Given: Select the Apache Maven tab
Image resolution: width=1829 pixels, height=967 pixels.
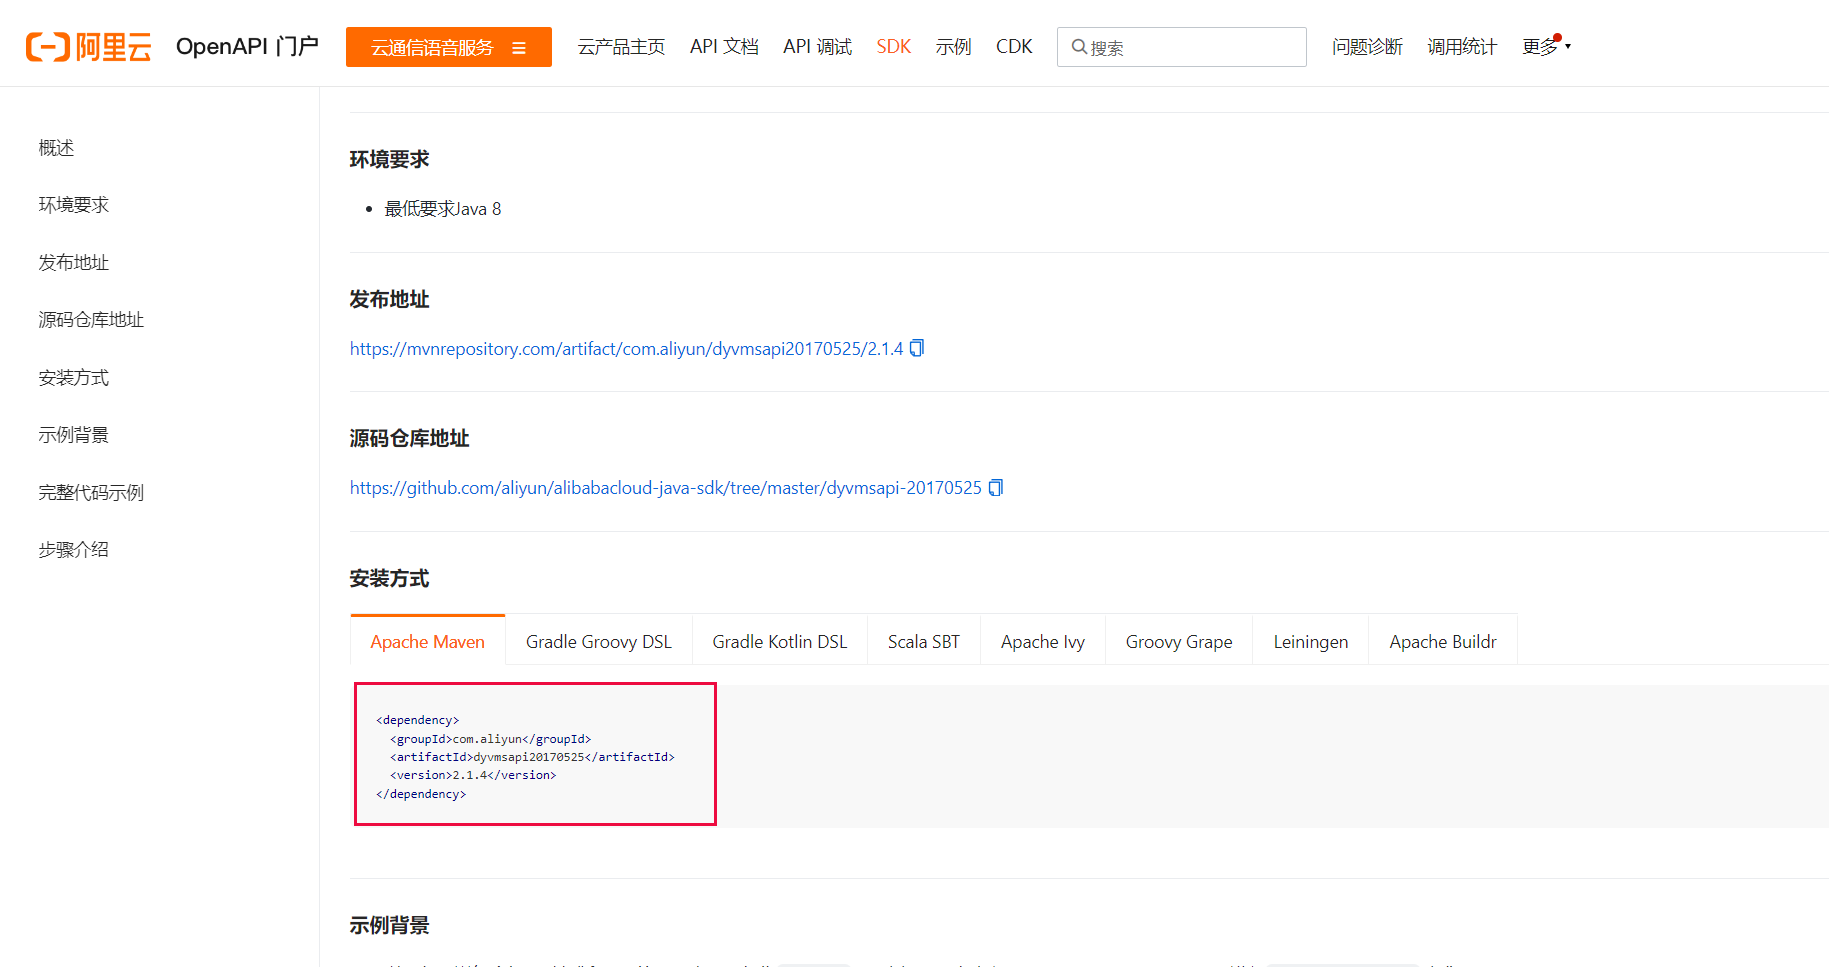Looking at the screenshot, I should point(427,641).
